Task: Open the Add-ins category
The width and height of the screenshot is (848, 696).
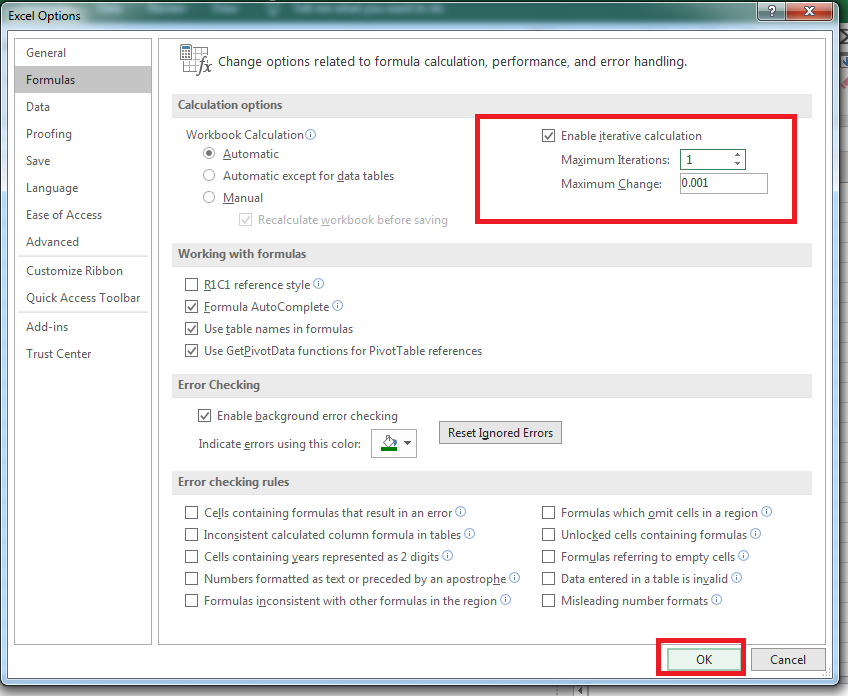Action: pyautogui.click(x=83, y=327)
